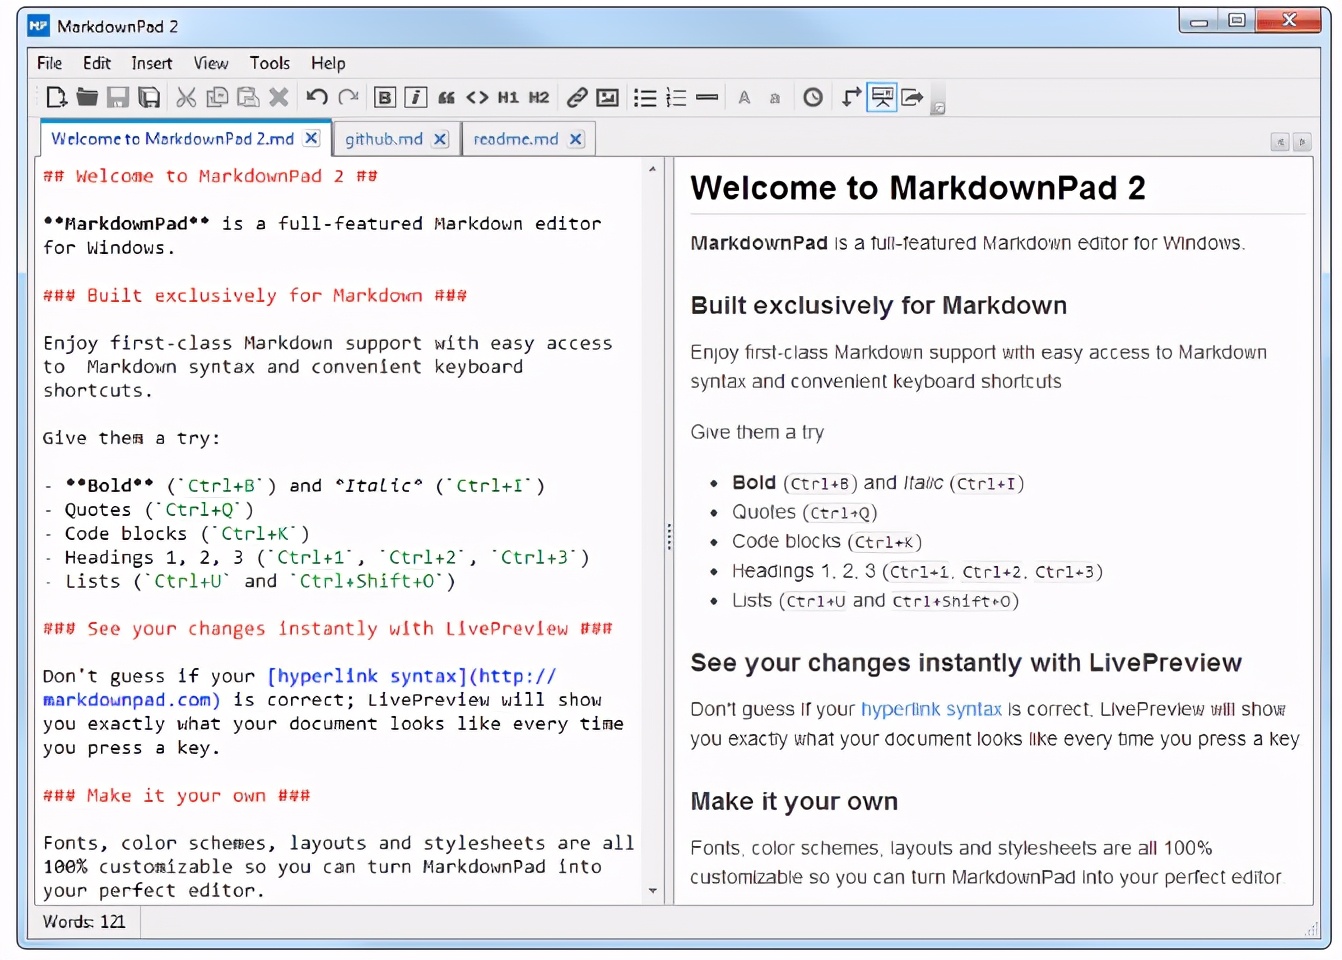Apply bold formatting from the toolbar
This screenshot has width=1342, height=960.
point(385,97)
